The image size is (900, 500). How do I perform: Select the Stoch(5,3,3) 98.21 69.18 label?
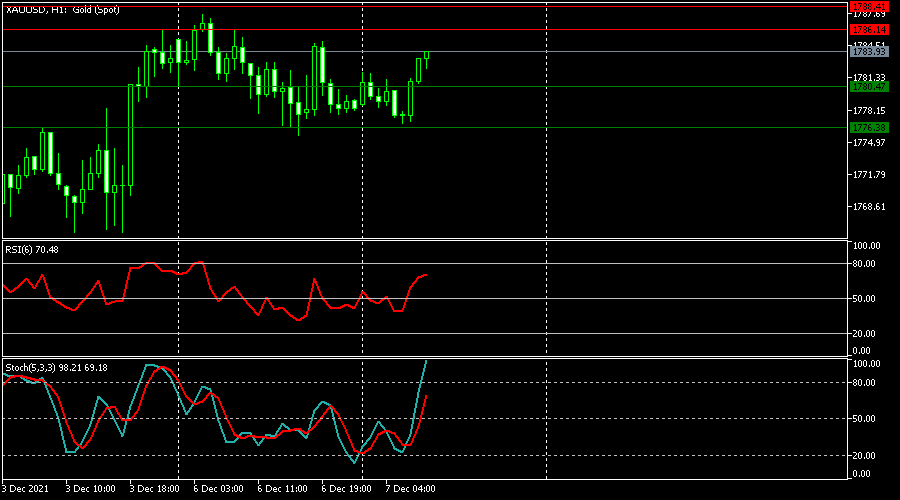coord(56,367)
